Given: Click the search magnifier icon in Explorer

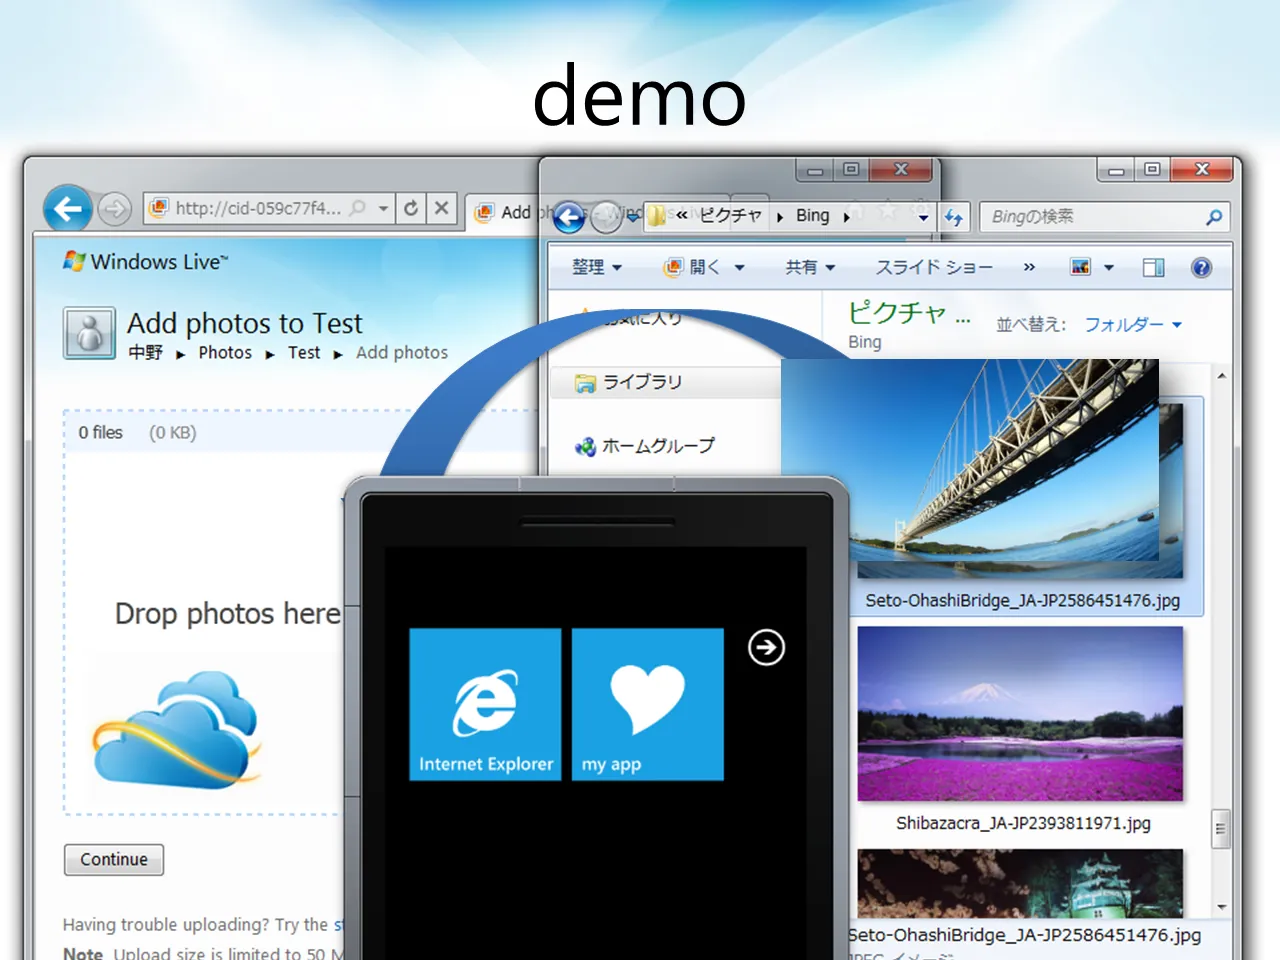Looking at the screenshot, I should point(1214,217).
